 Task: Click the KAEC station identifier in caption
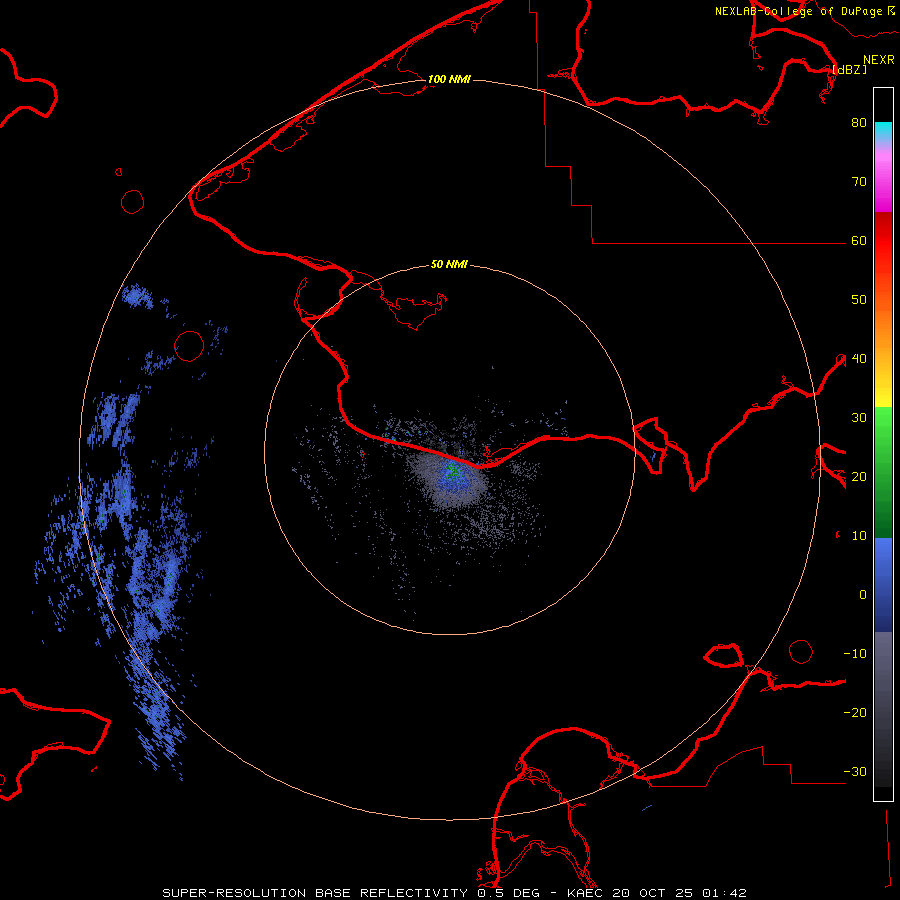tap(585, 893)
